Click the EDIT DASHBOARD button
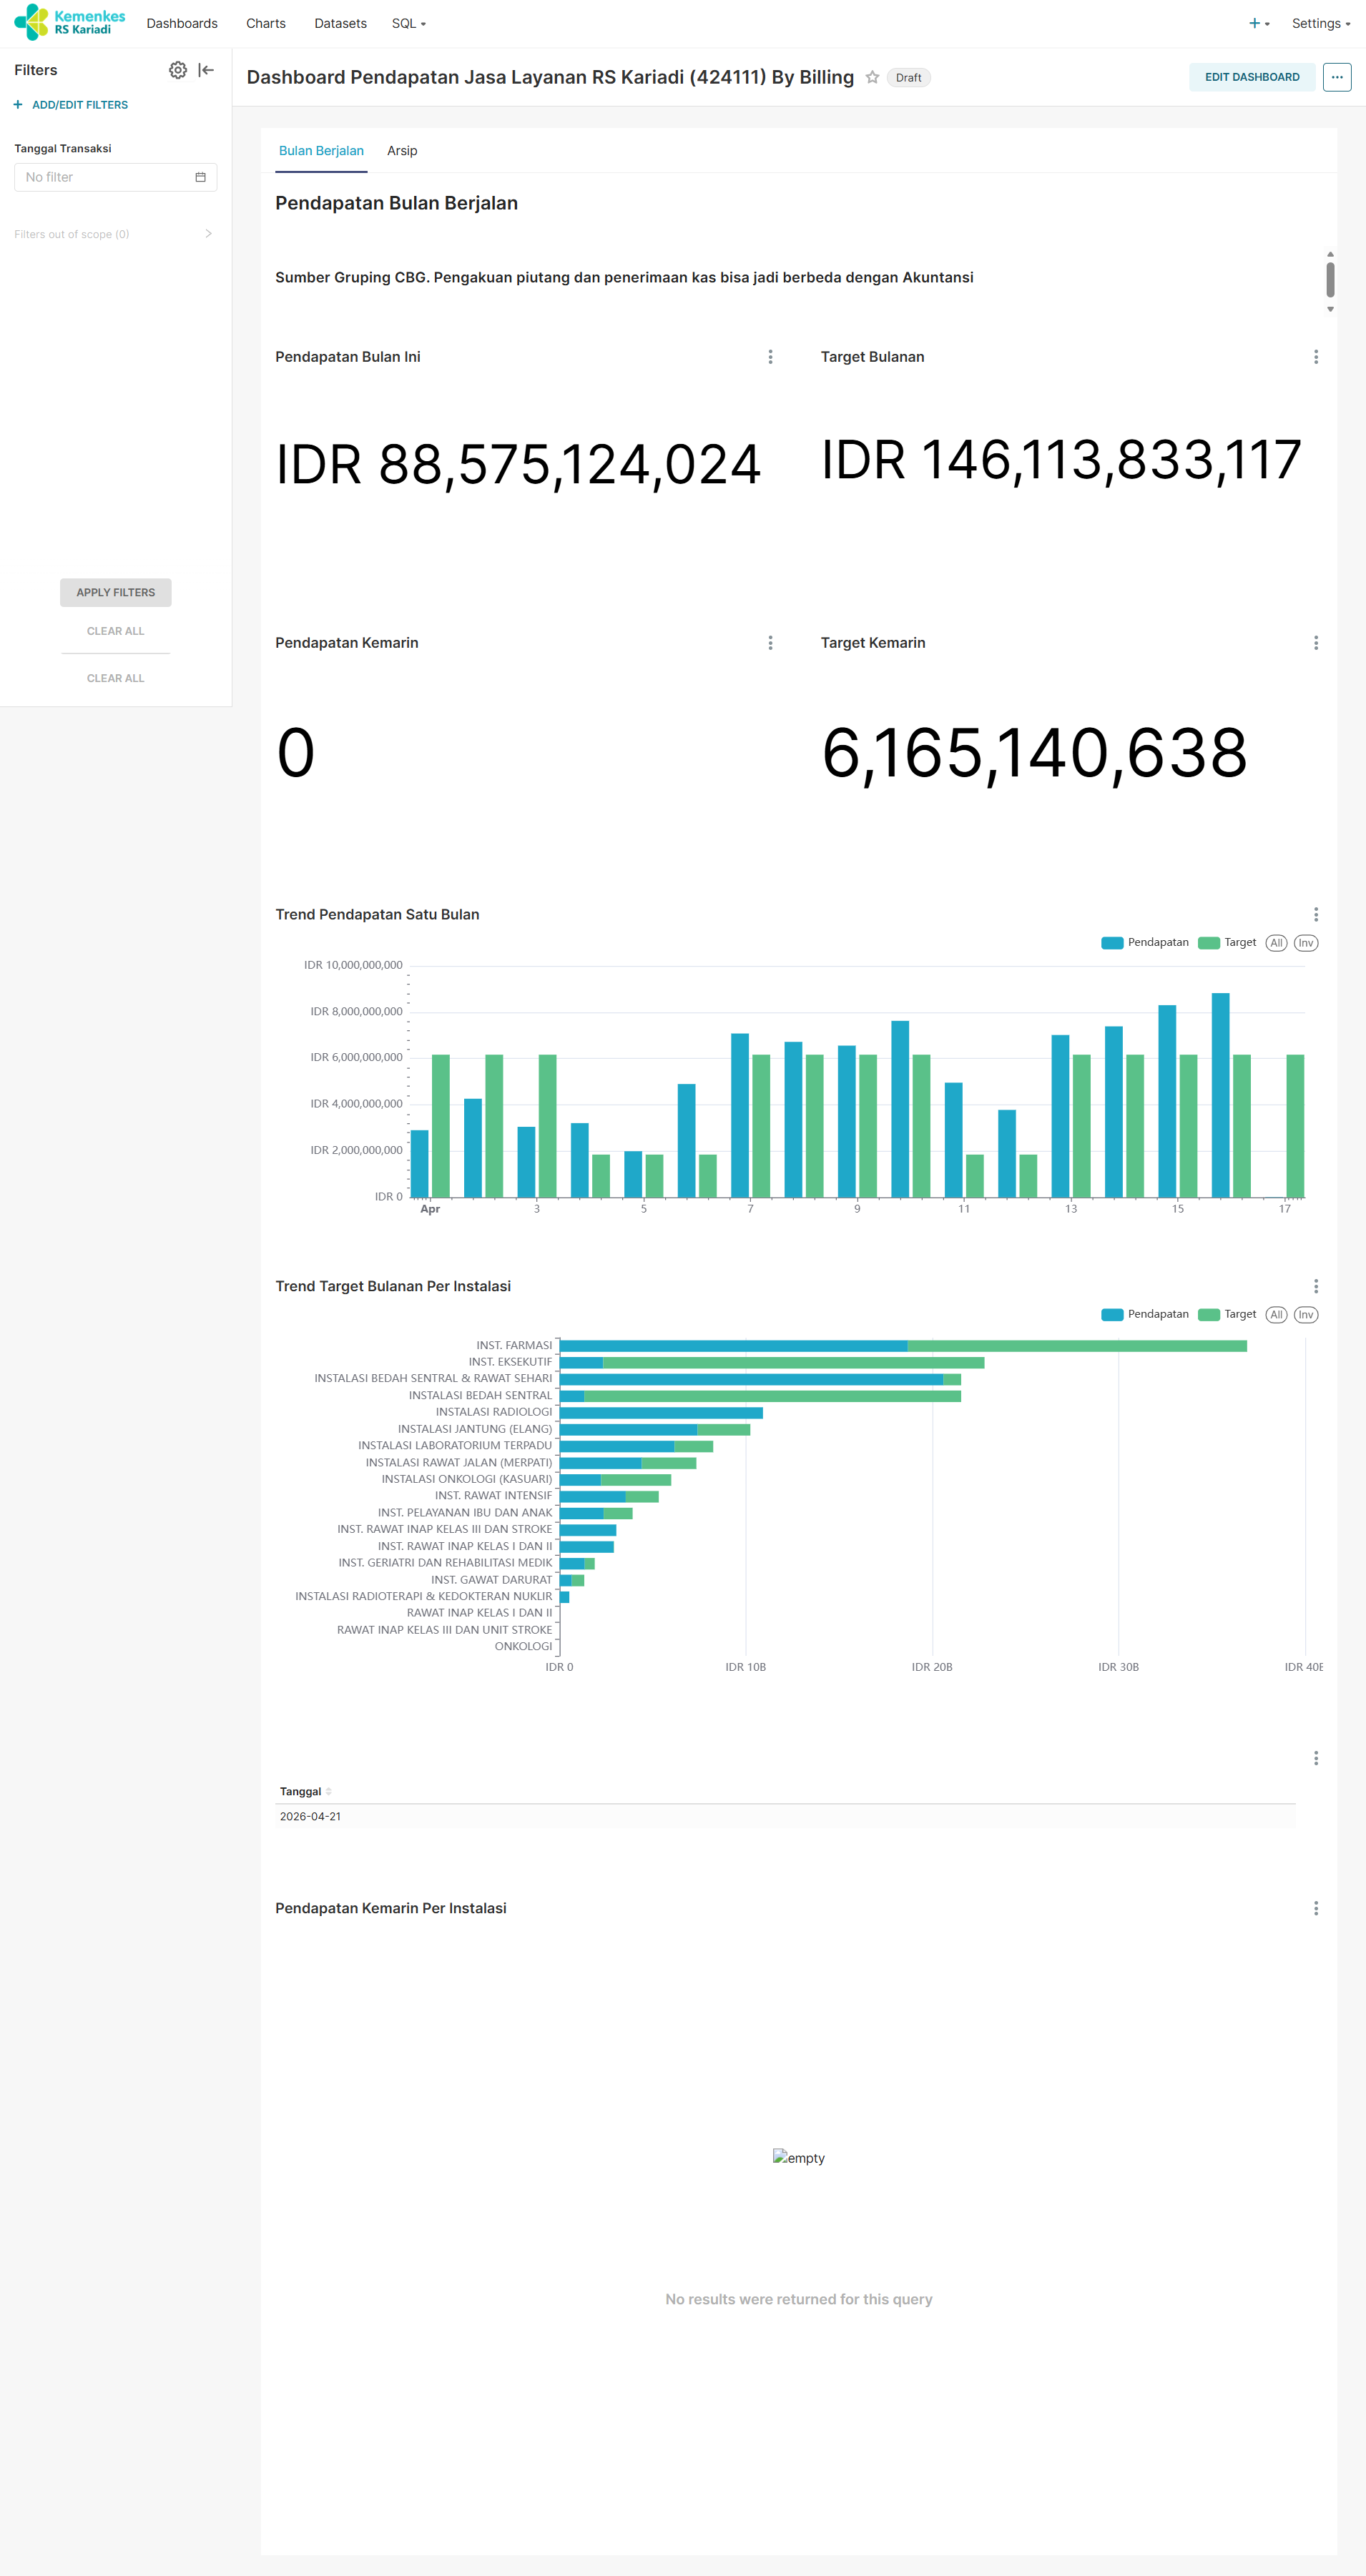 pyautogui.click(x=1252, y=77)
